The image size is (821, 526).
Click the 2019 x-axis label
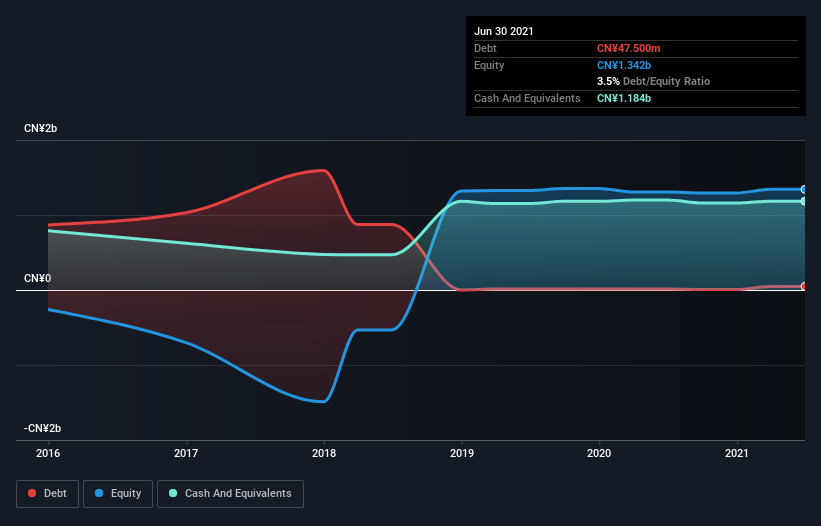pyautogui.click(x=462, y=453)
